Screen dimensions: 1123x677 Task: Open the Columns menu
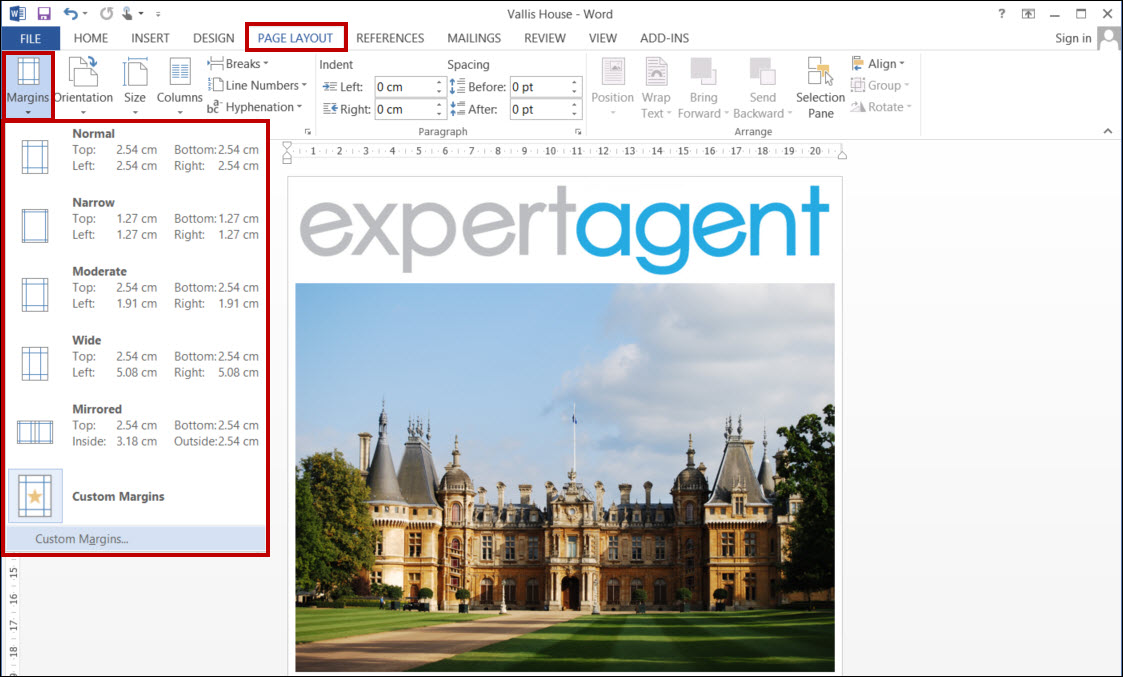tap(179, 85)
